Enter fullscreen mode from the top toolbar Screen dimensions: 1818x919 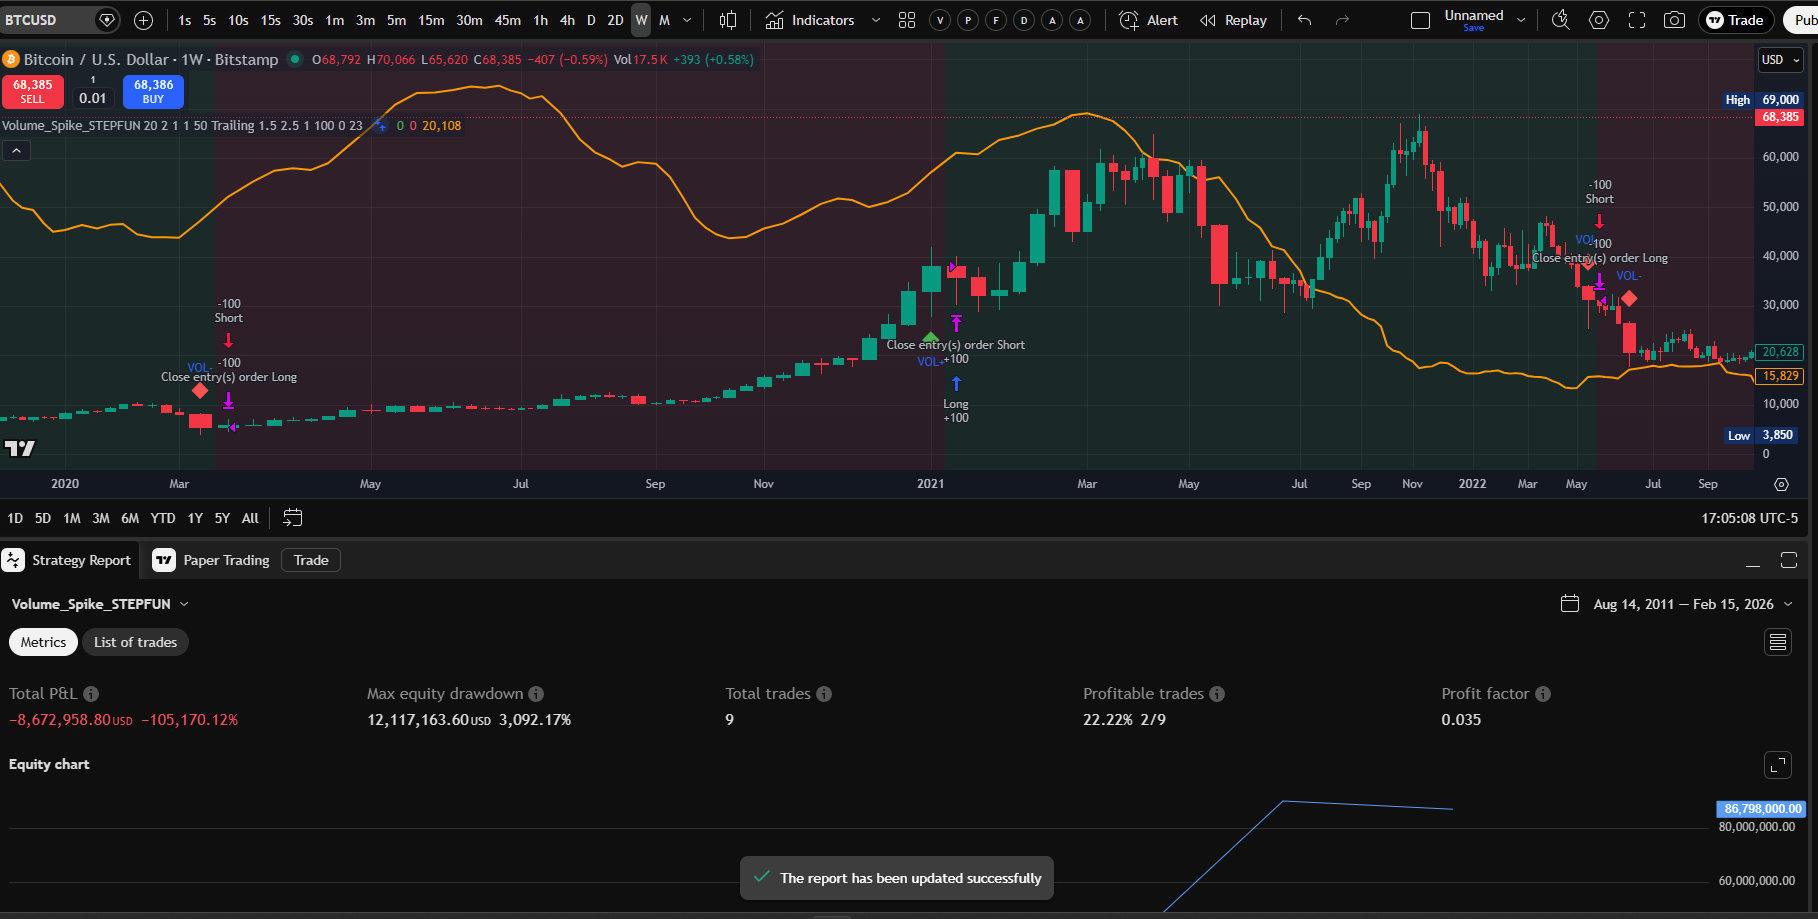[x=1637, y=19]
